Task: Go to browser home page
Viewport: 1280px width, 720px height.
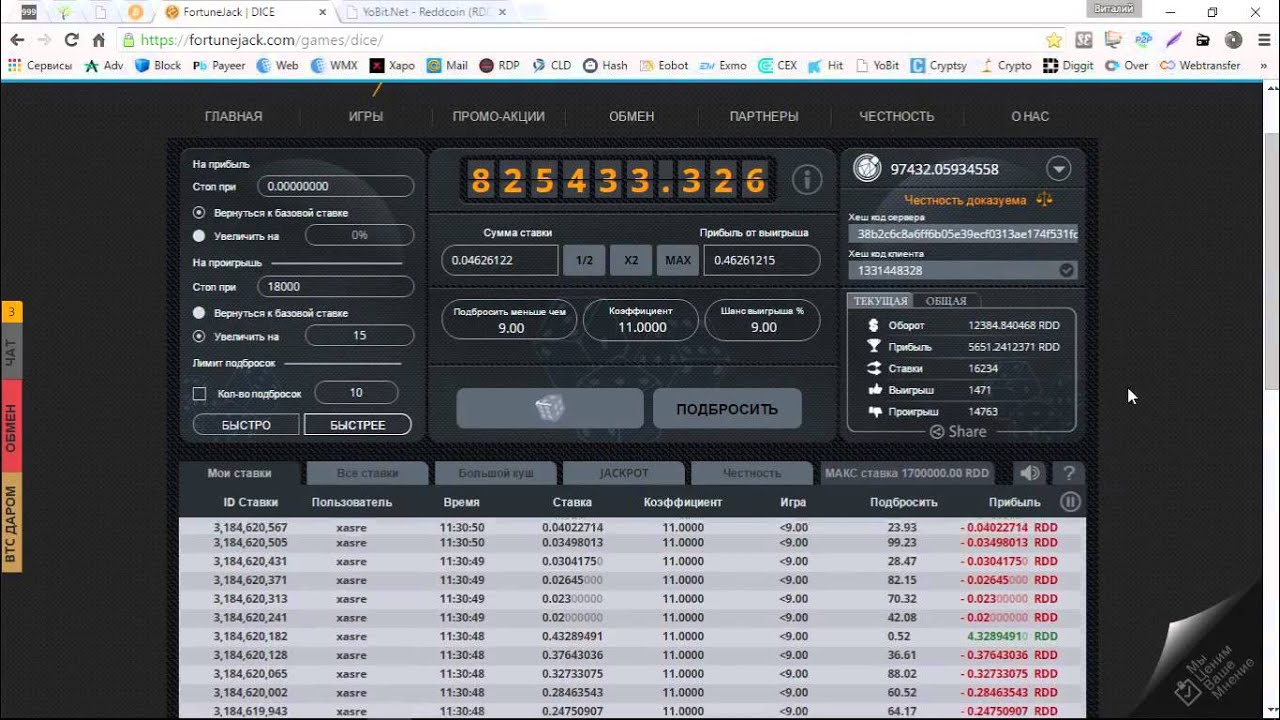Action: 98,40
